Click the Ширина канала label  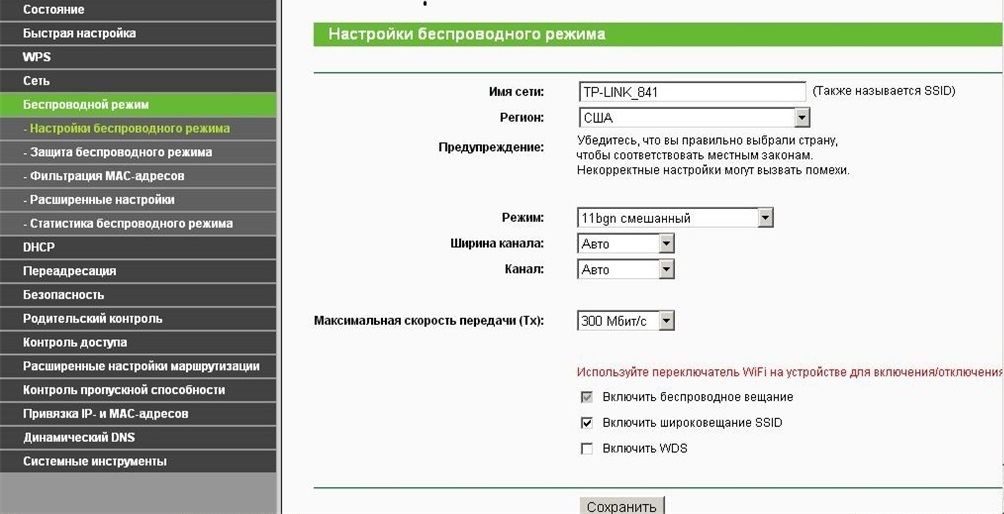498,244
